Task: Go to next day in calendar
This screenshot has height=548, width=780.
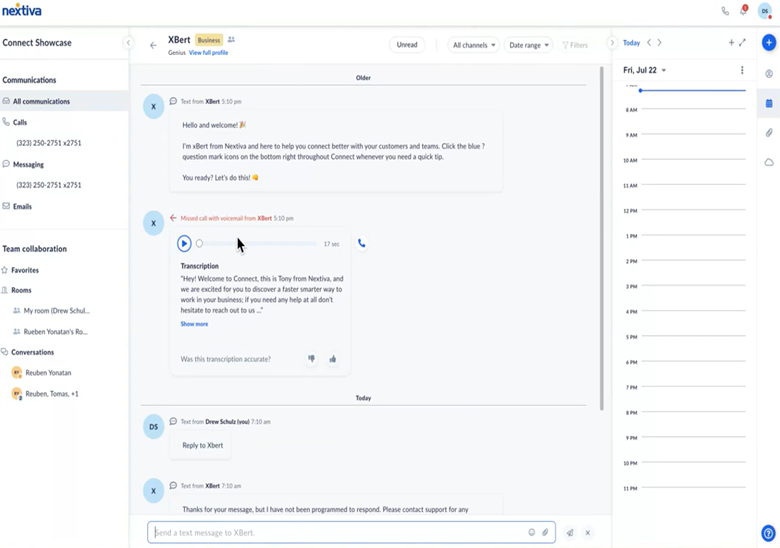Action: (660, 43)
